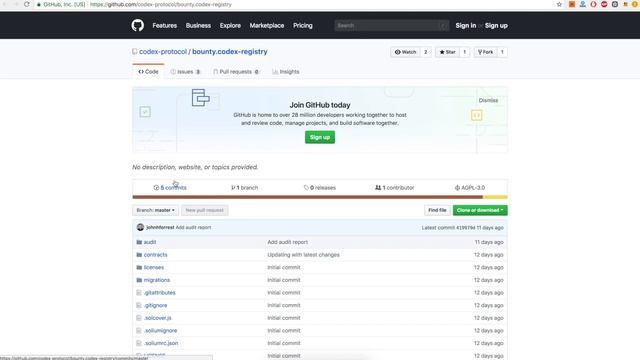This screenshot has width=640, height=360.
Task: Click green Sign up button in banner
Action: (320, 137)
